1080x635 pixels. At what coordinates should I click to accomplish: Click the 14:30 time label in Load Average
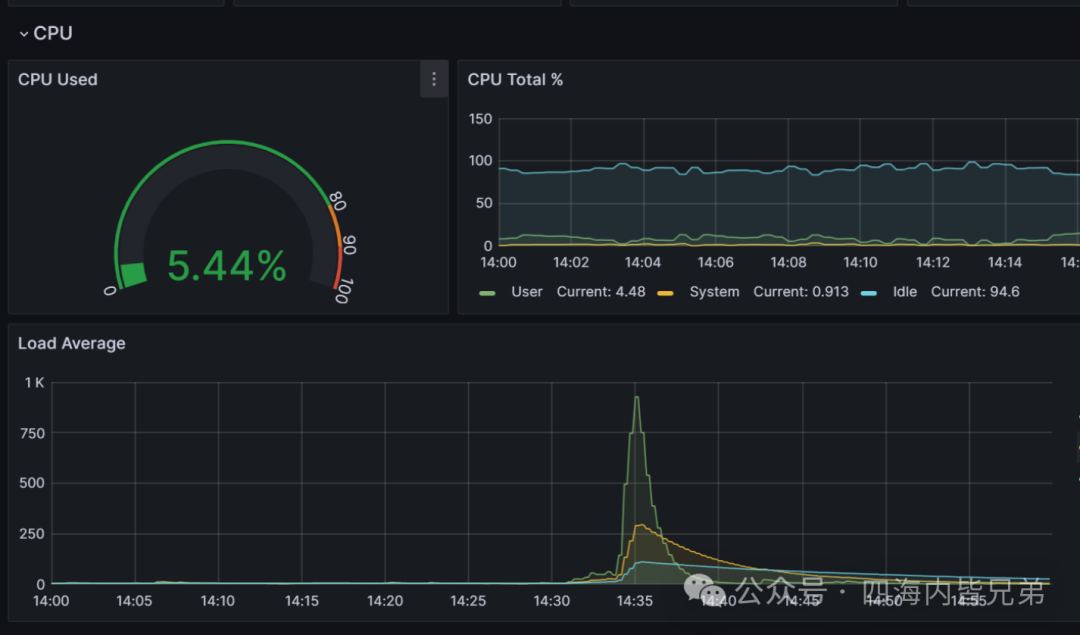click(552, 601)
